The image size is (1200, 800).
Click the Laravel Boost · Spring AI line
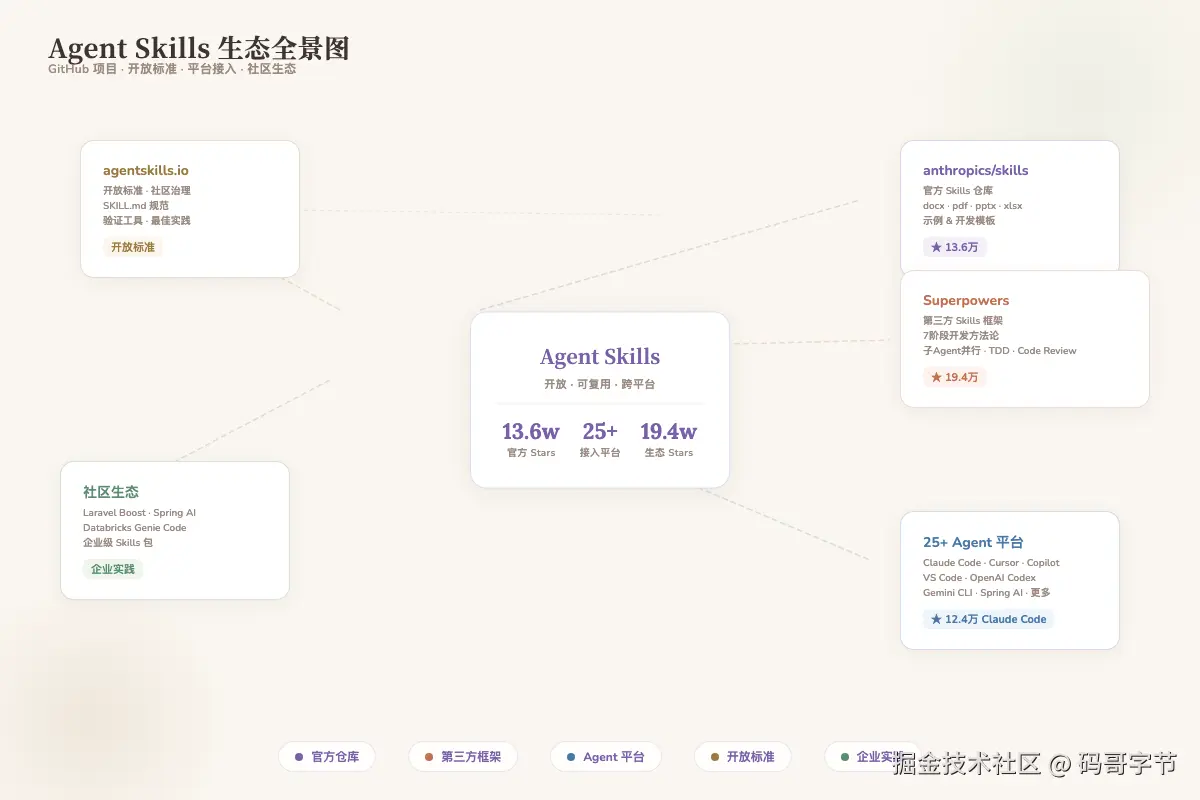140,513
